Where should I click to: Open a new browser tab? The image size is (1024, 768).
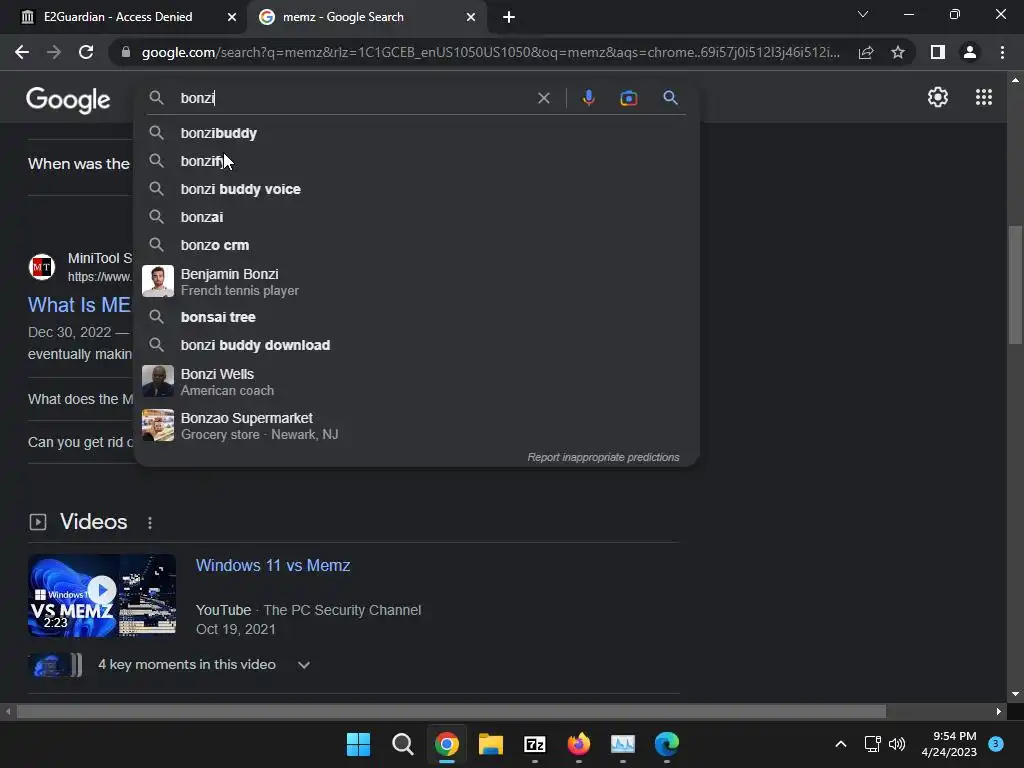pyautogui.click(x=509, y=17)
